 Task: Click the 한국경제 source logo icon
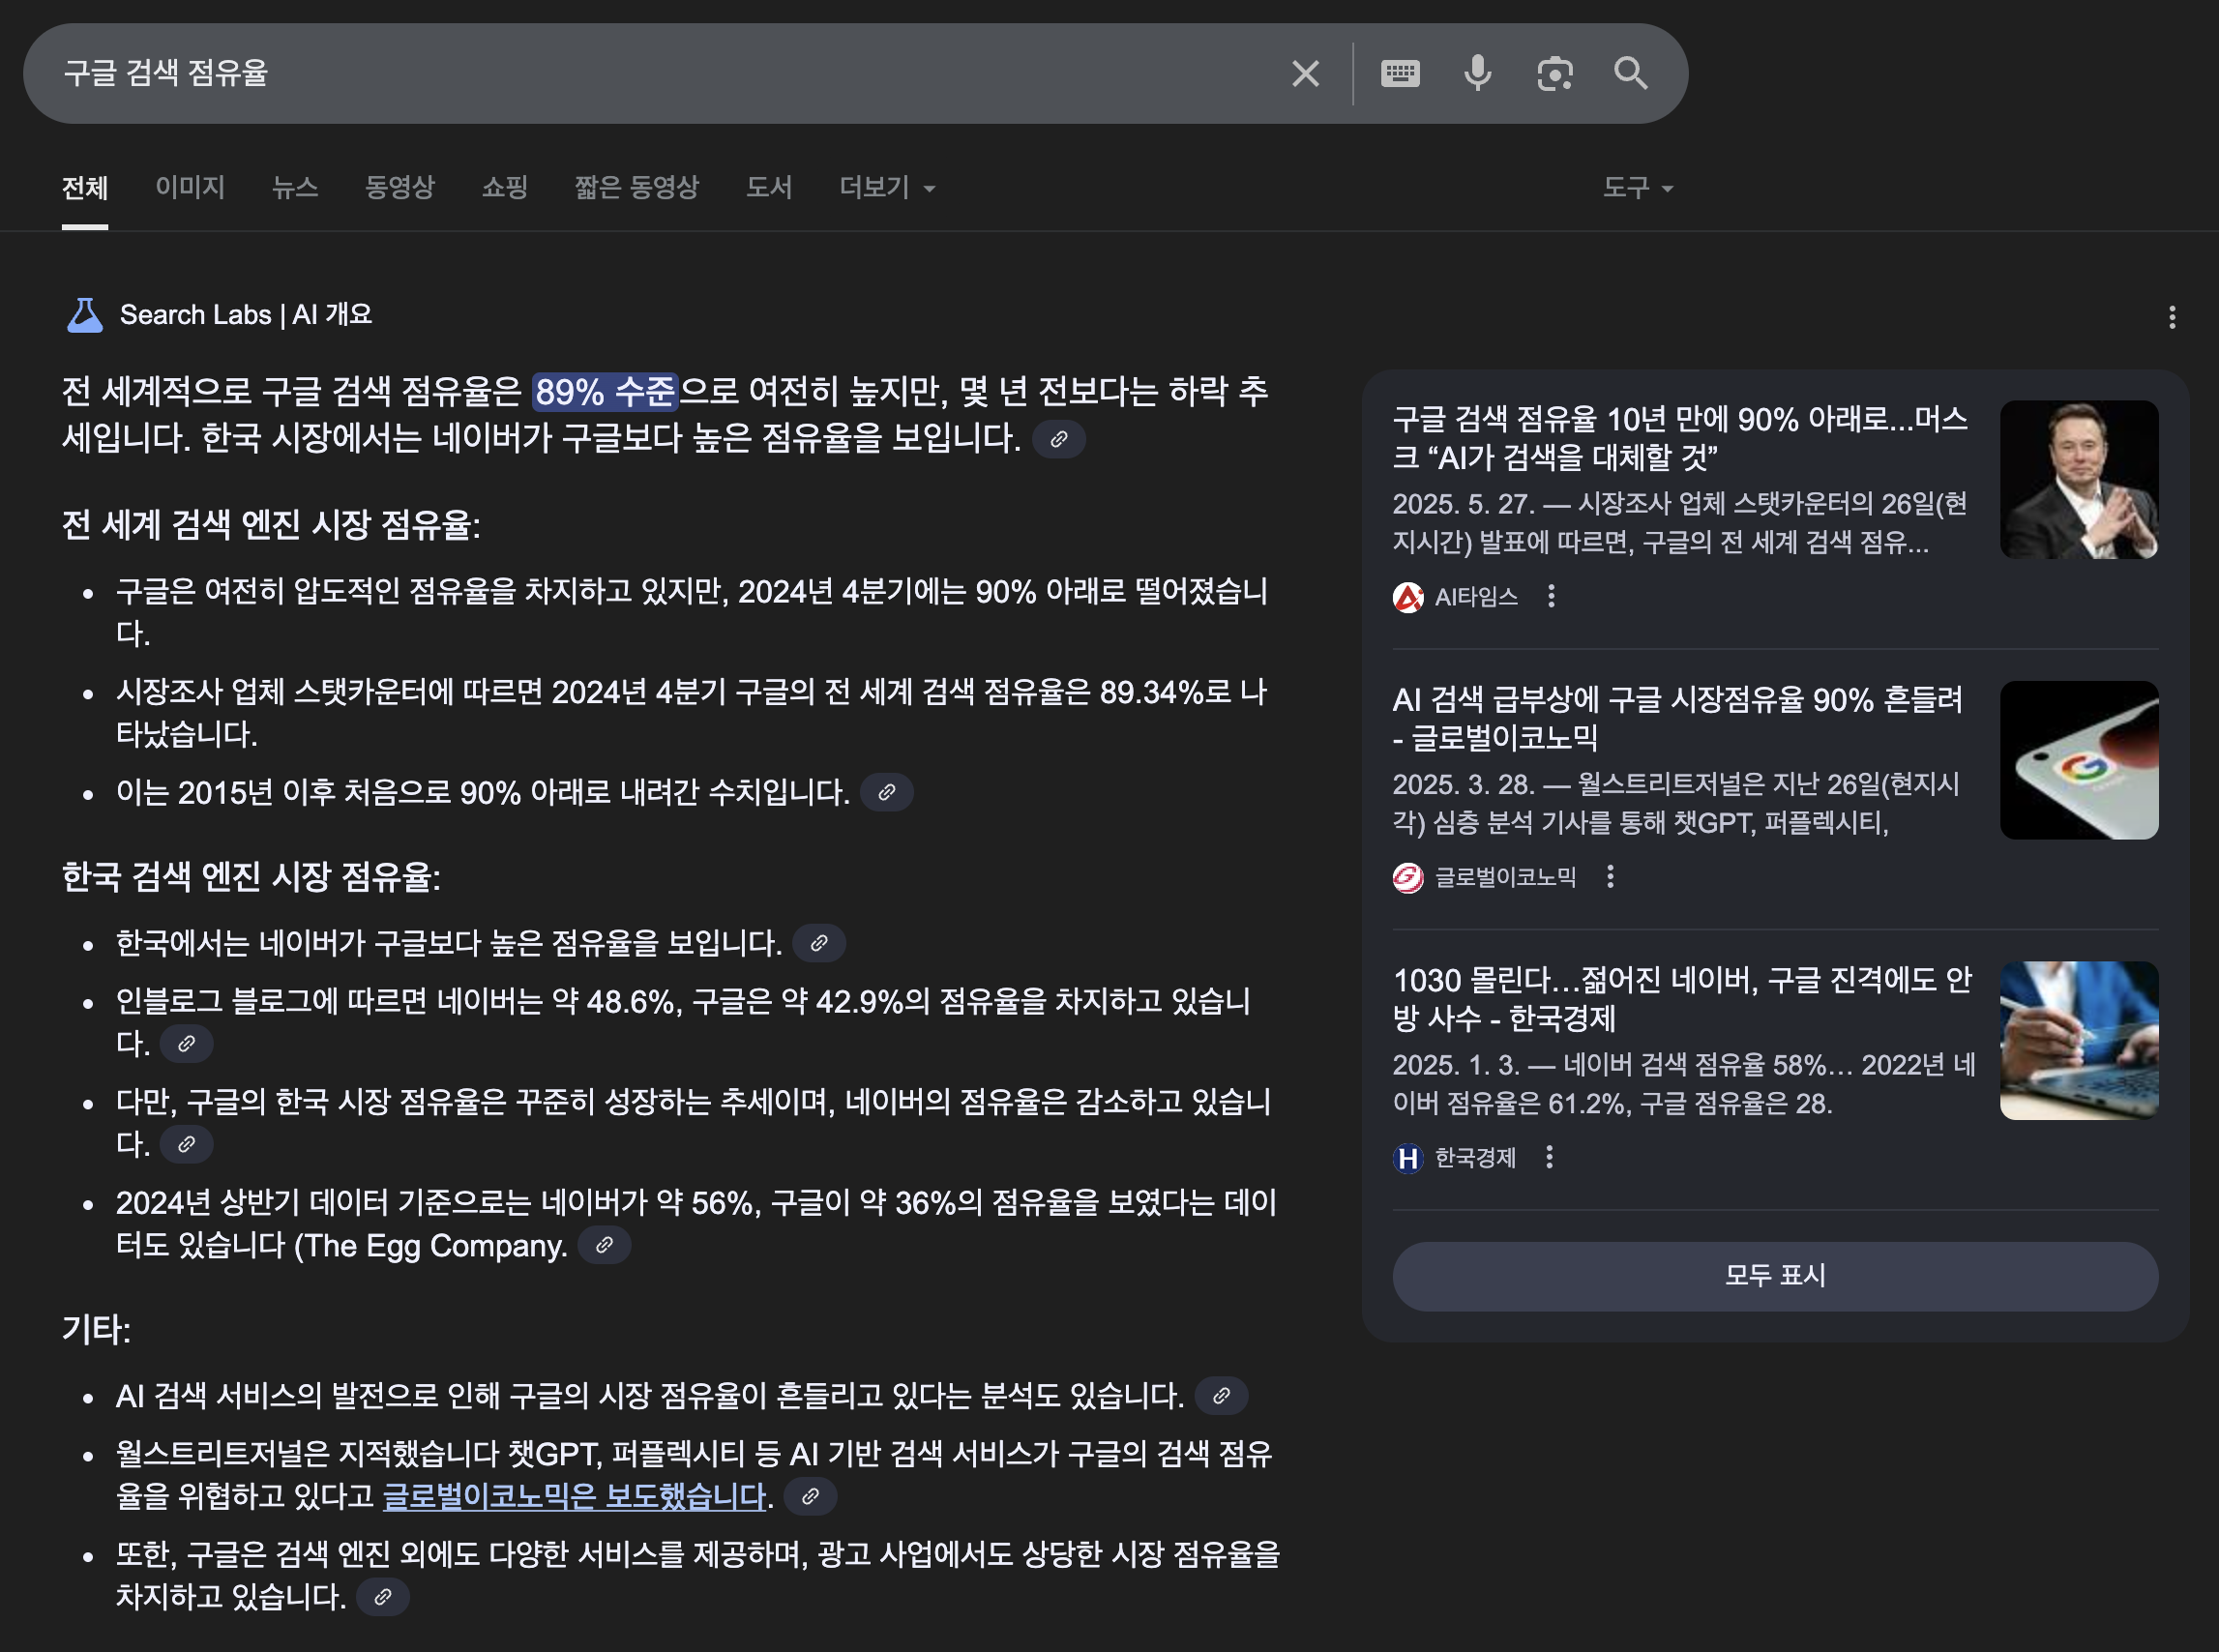tap(1408, 1158)
